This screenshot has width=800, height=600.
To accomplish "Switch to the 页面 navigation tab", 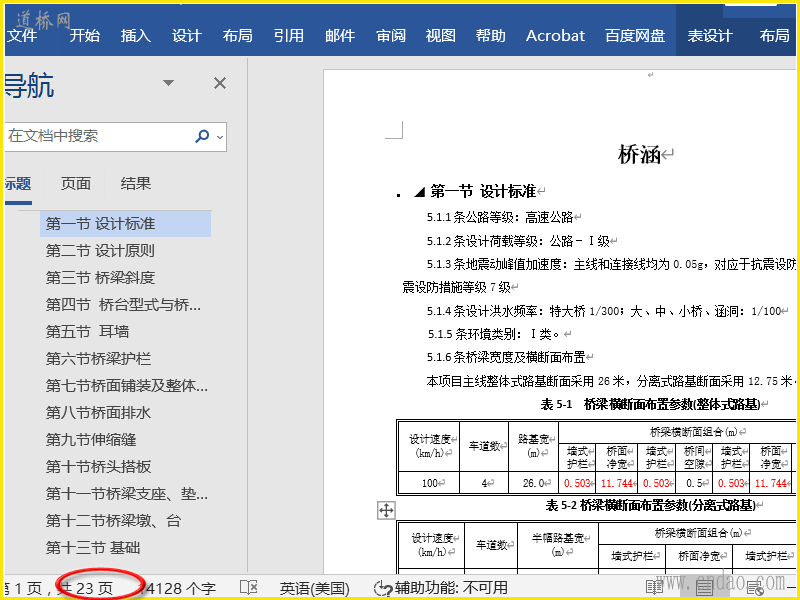I will coord(76,184).
